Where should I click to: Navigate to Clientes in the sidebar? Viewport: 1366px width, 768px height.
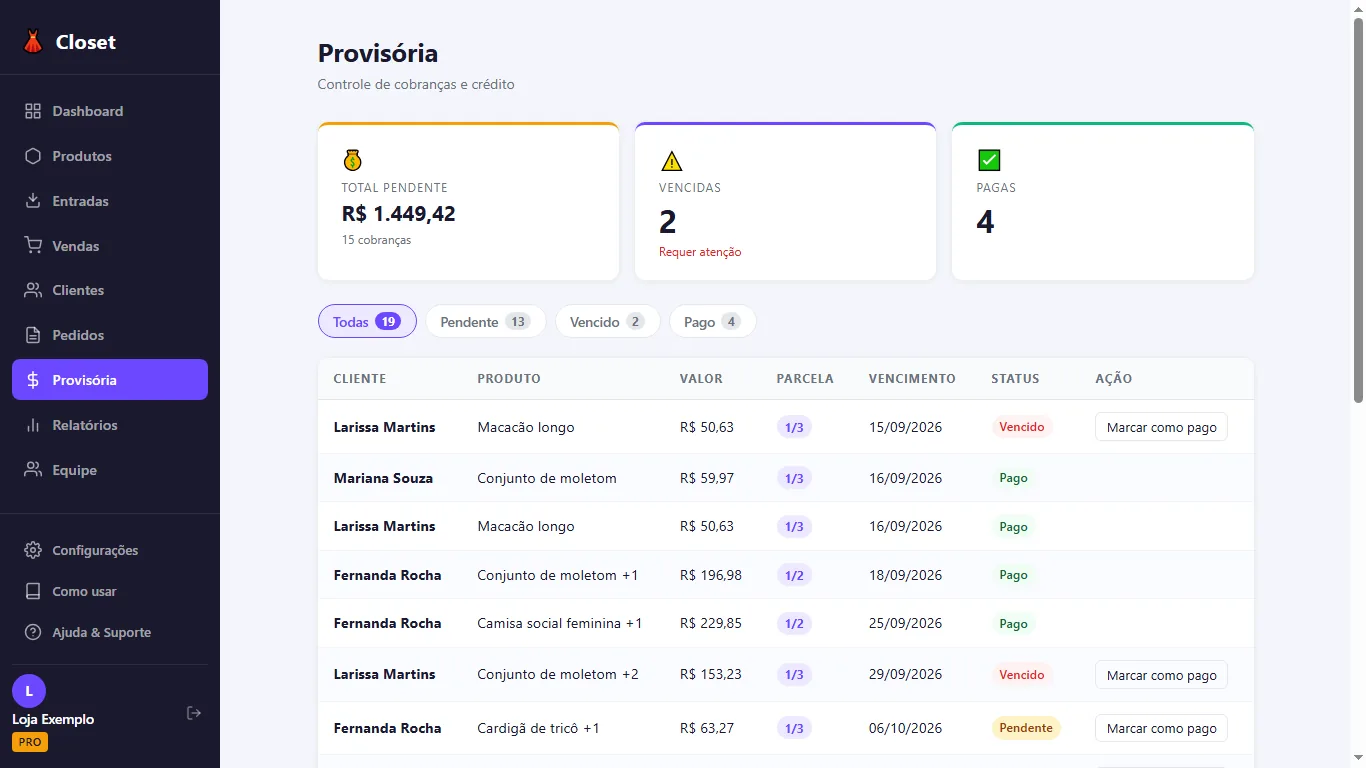[x=110, y=290]
